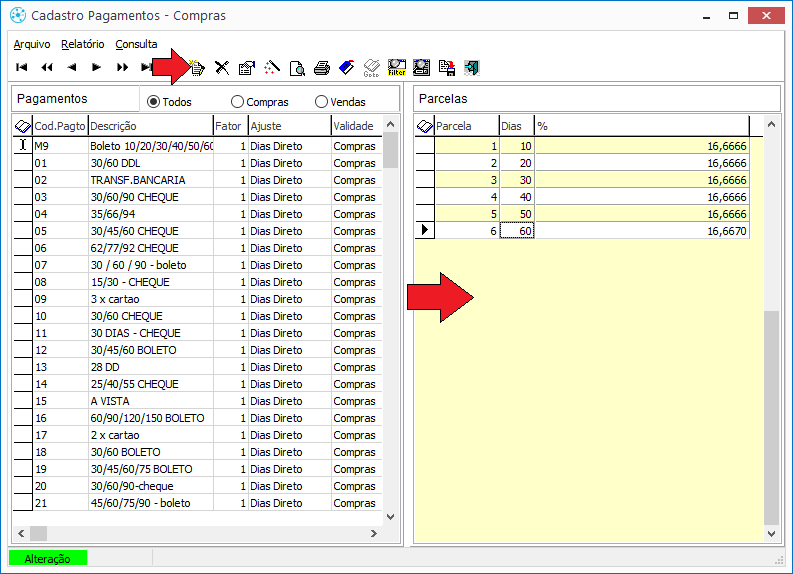This screenshot has width=793, height=574.
Task: Click the book icon in Parcelas grid header
Action: point(425,126)
